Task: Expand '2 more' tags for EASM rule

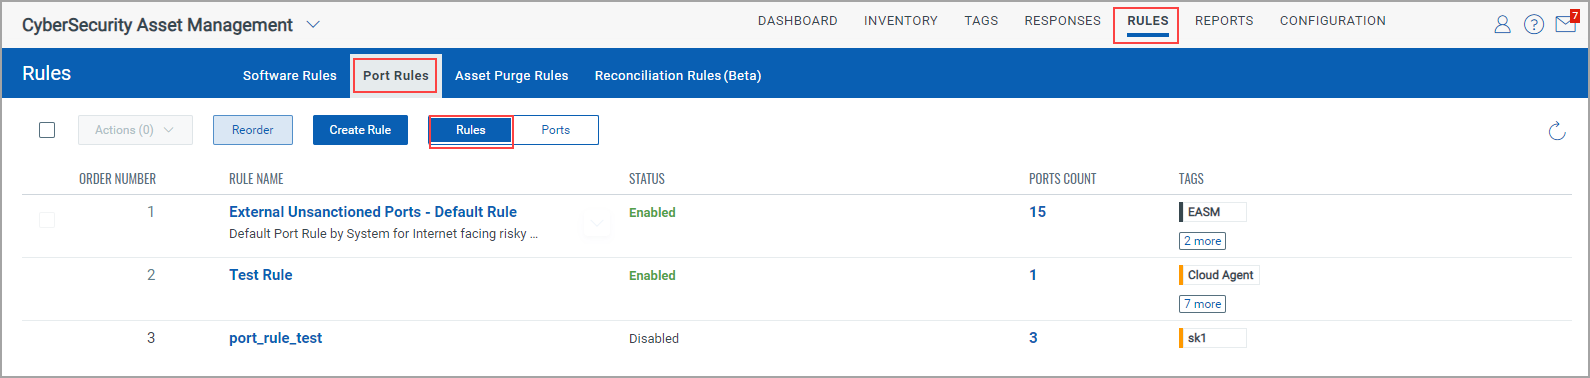Action: tap(1202, 241)
